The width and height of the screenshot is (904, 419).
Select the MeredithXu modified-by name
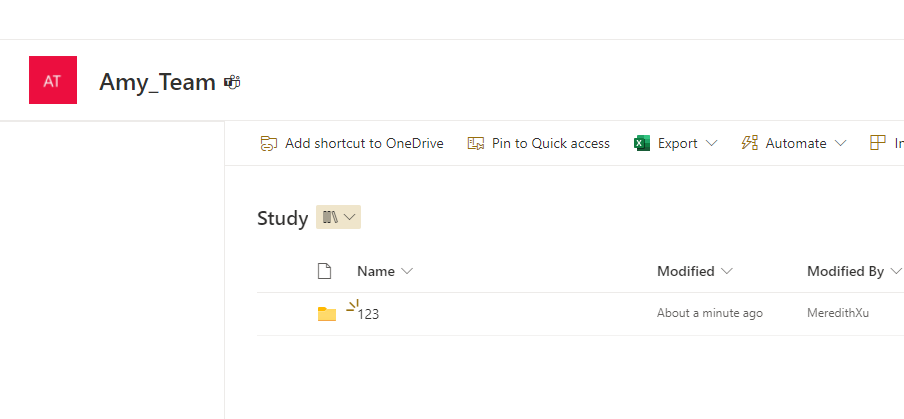pos(838,314)
